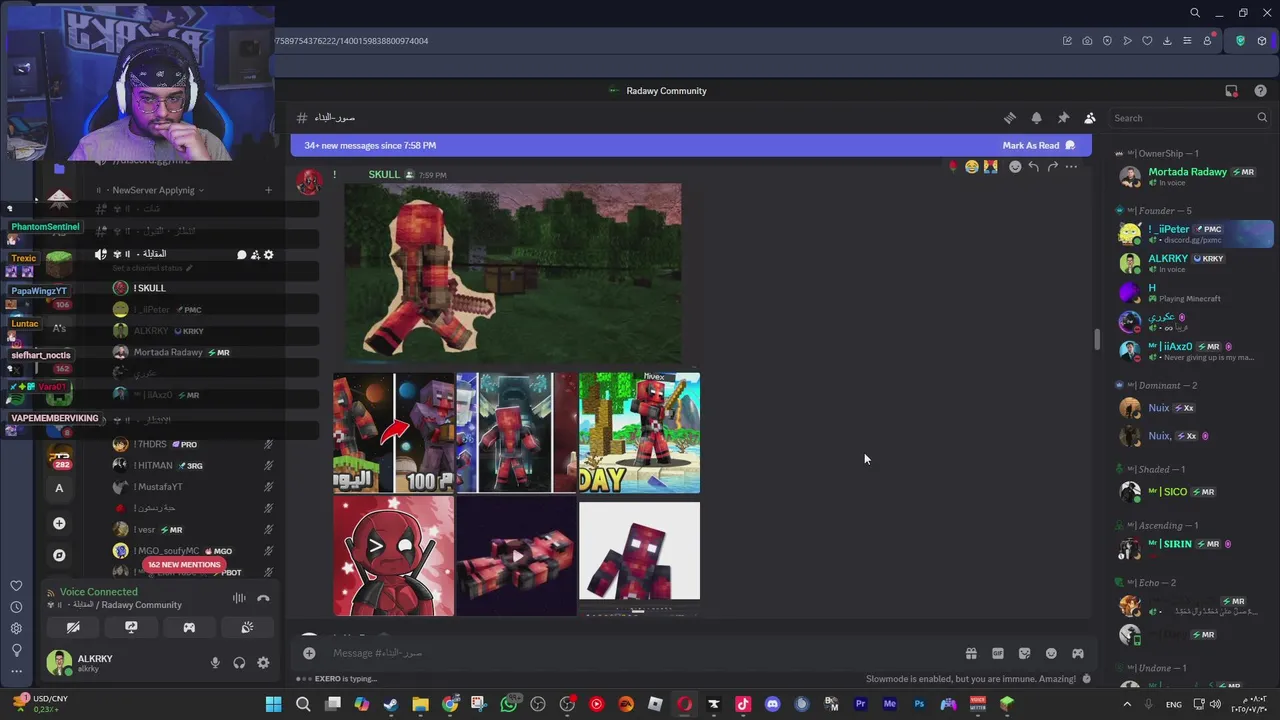
Task: Toggle microphone mute for ALKRKY
Action: [215, 663]
